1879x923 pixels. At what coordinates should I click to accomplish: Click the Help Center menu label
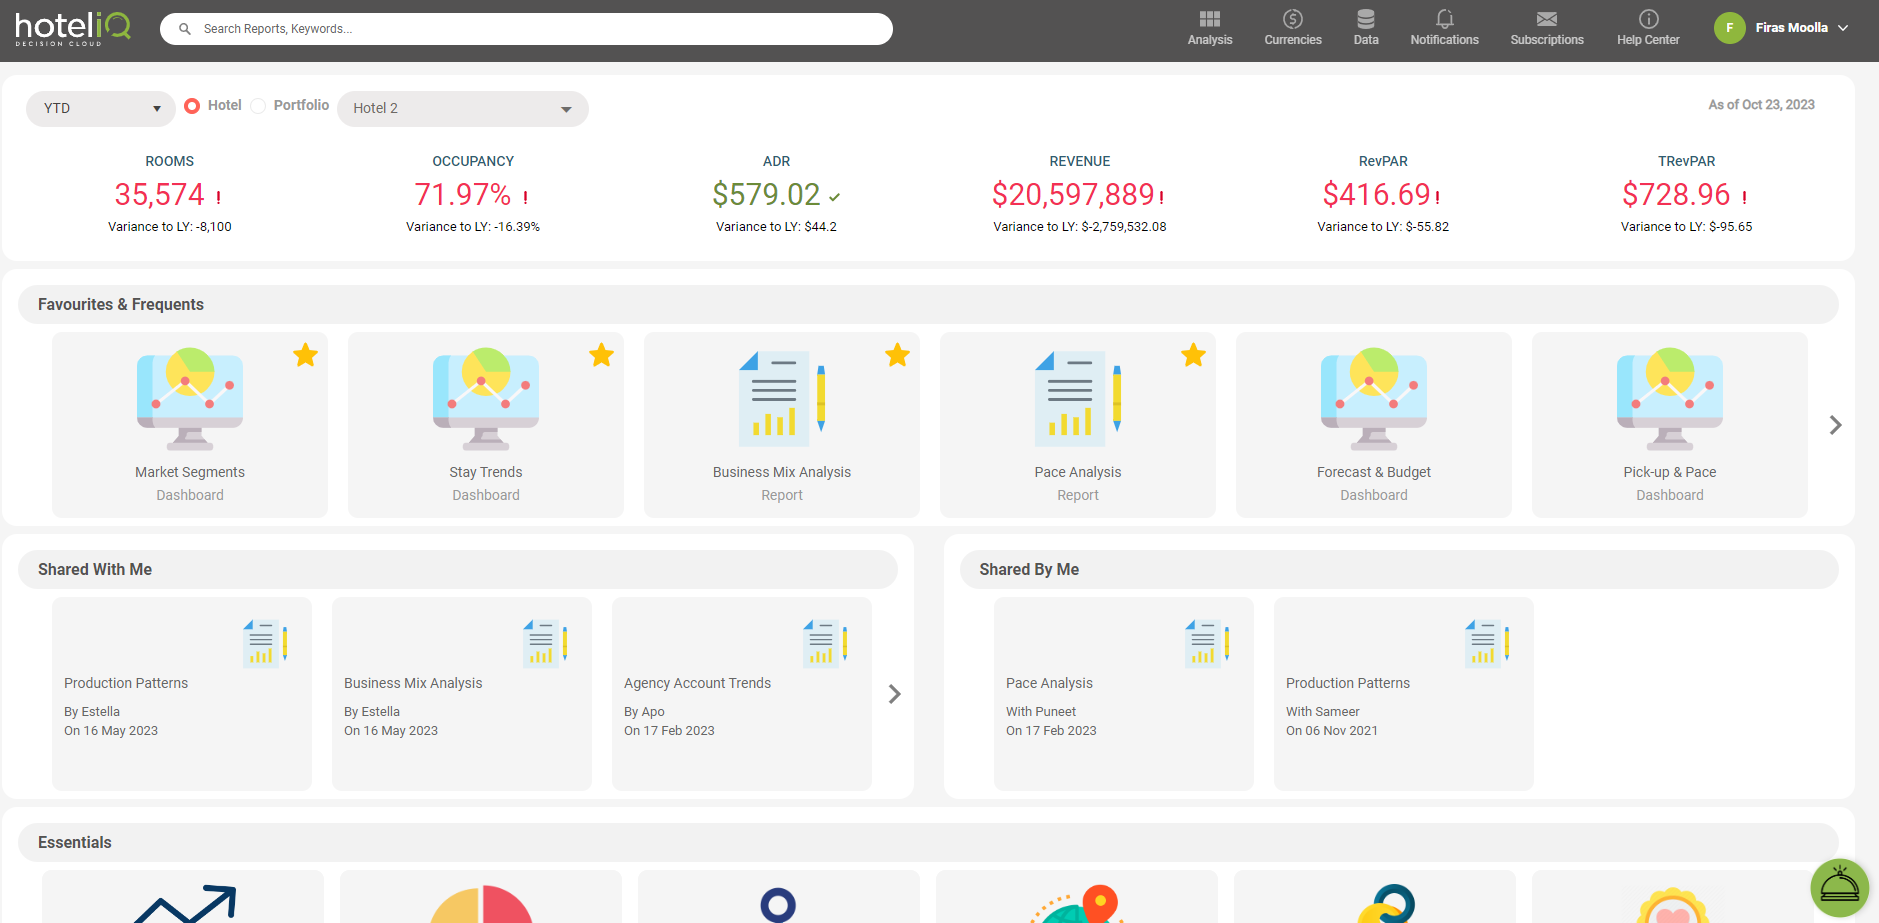[1648, 40]
